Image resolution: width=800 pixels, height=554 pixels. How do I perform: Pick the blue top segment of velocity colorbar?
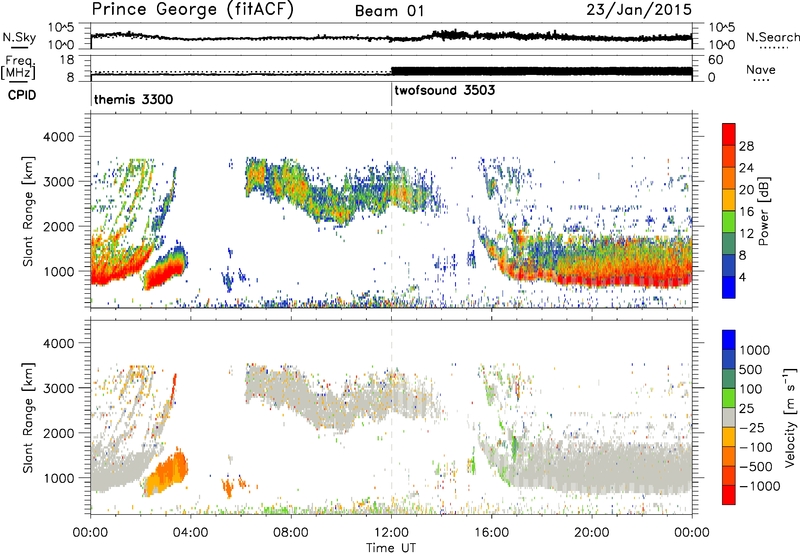tap(729, 340)
